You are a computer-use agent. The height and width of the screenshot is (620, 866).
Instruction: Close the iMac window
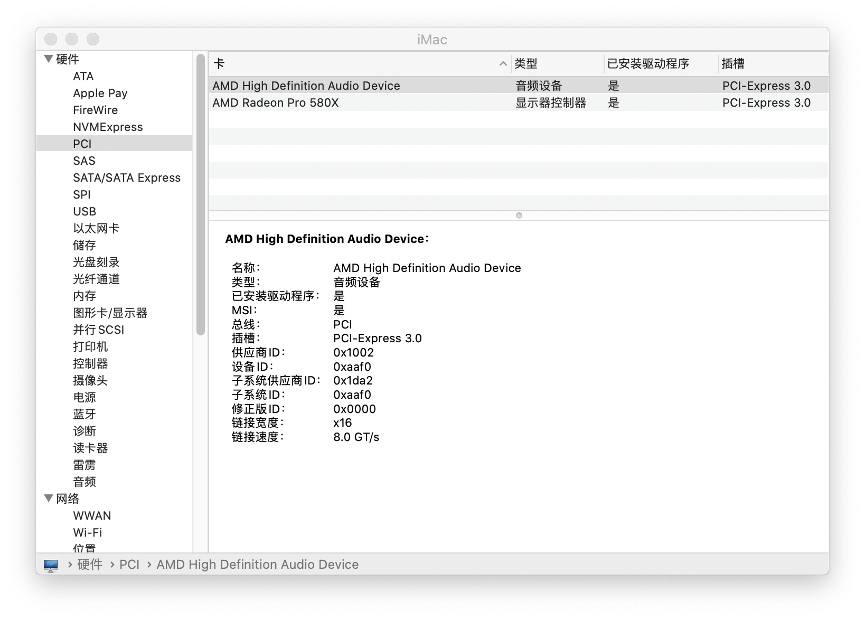pos(51,39)
